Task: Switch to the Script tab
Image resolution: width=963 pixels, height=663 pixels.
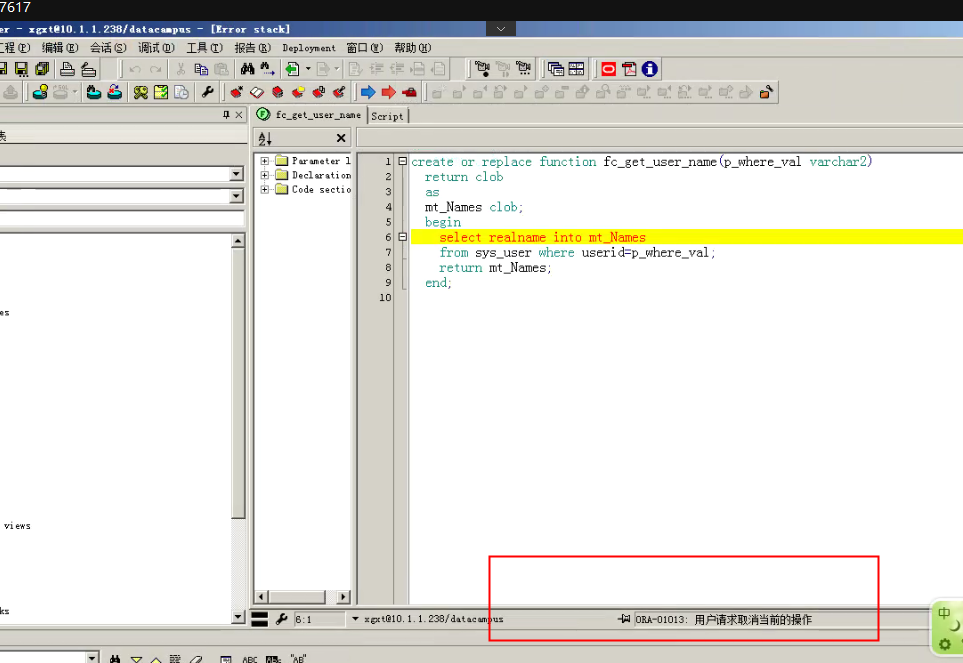Action: [x=387, y=116]
